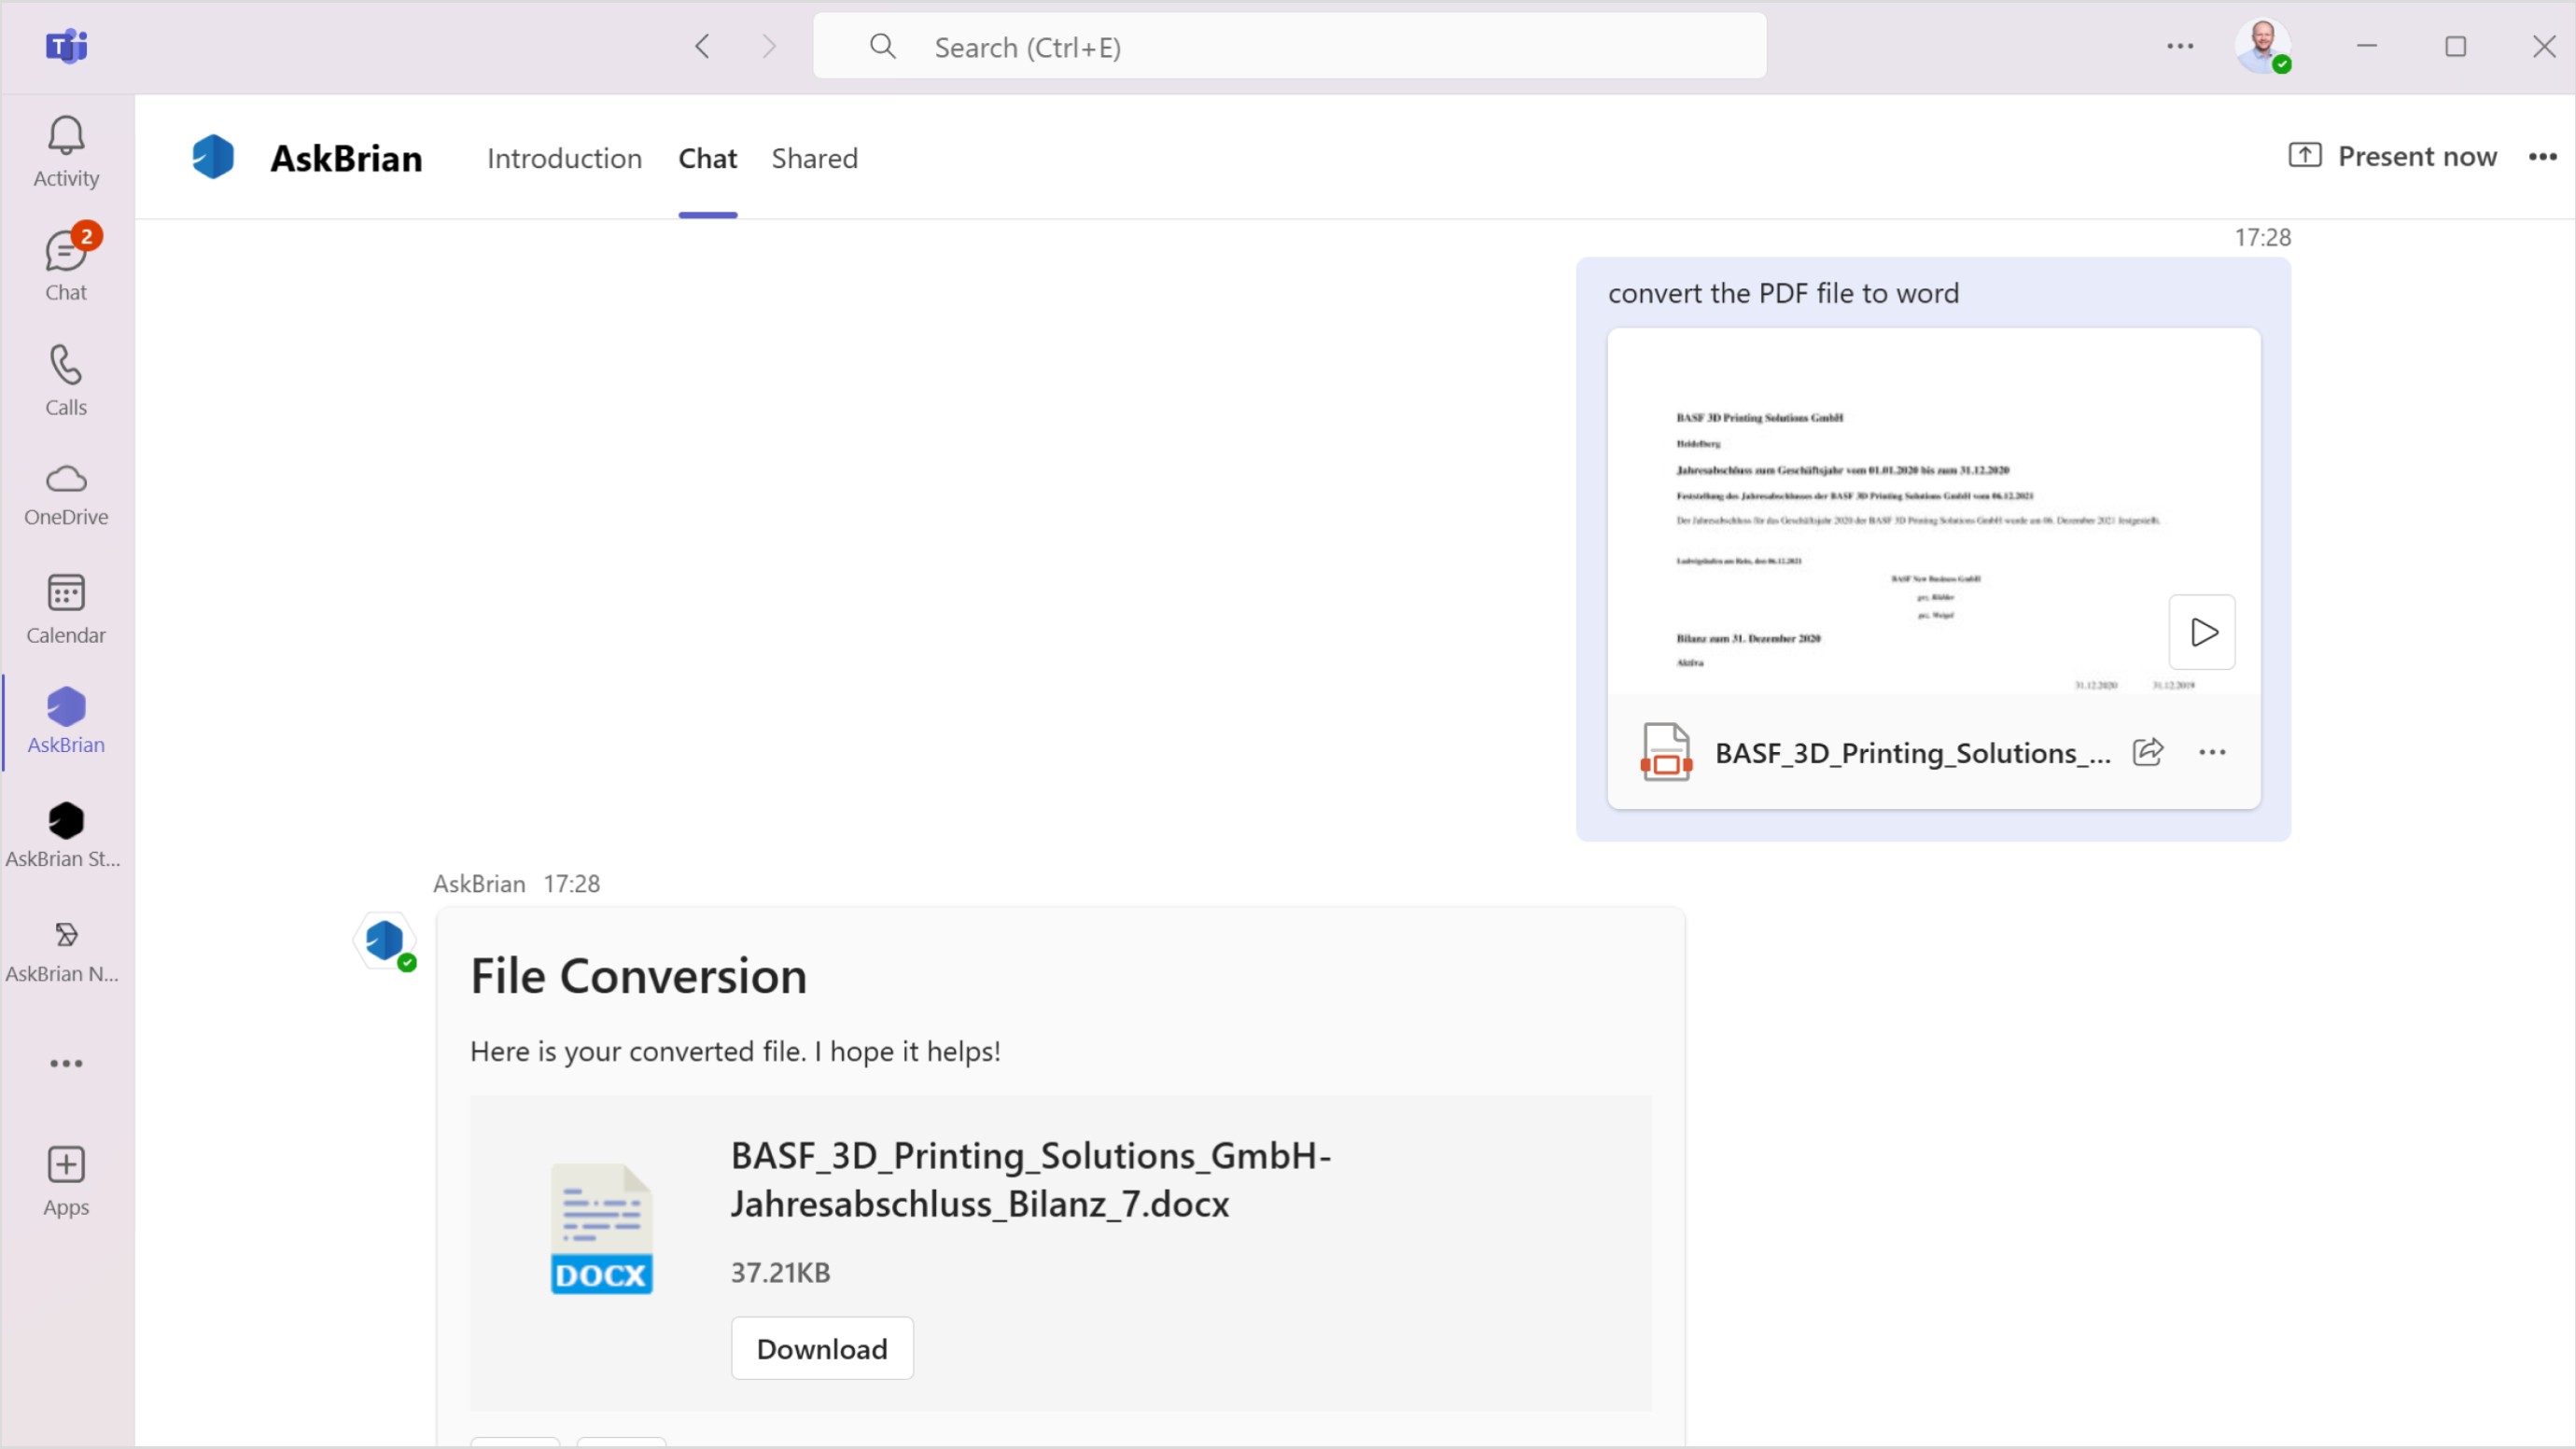Screen dimensions: 2576x1449
Task: Open more options for the BASF PDF attachment
Action: click(x=2212, y=752)
